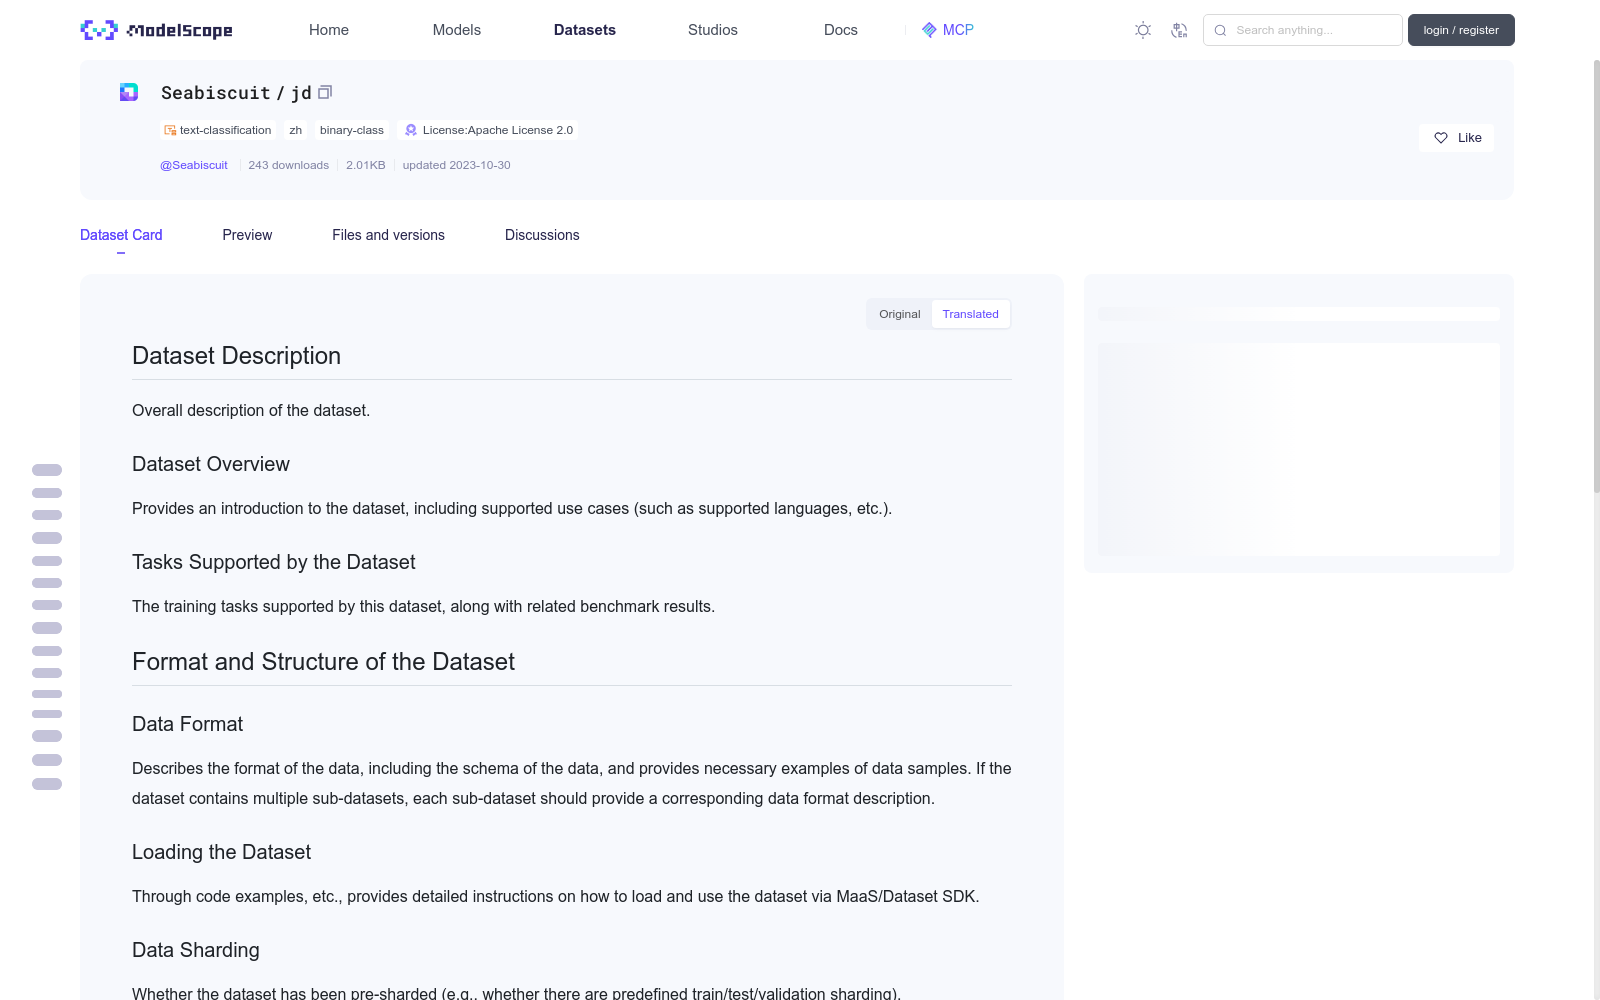
Task: Open the @Seabiscuit author link
Action: tap(194, 165)
